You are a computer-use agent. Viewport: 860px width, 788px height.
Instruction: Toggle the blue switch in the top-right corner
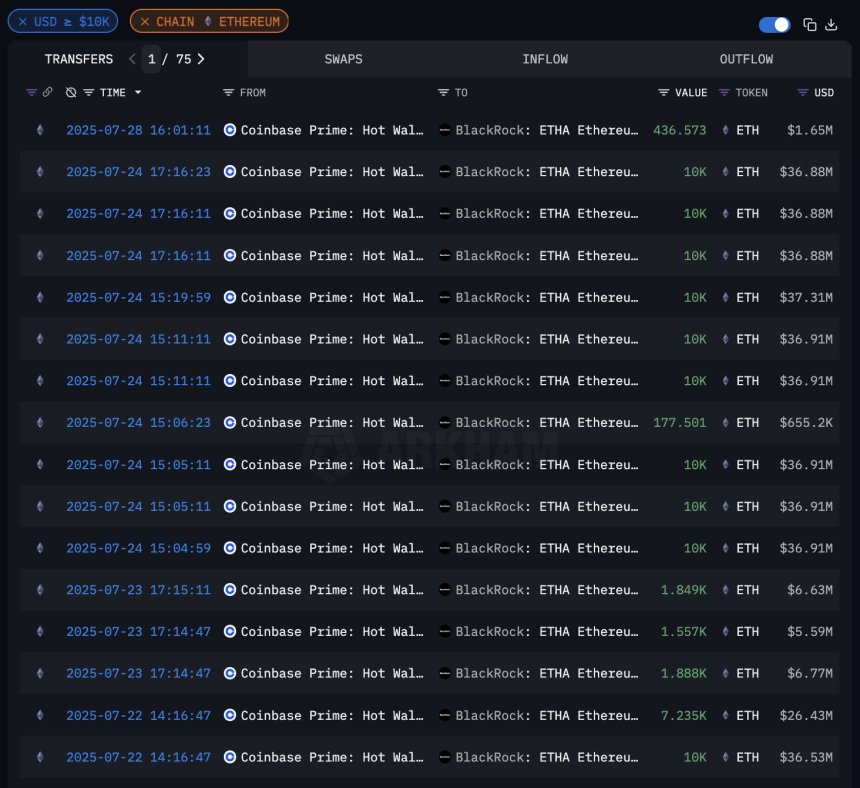[x=775, y=22]
